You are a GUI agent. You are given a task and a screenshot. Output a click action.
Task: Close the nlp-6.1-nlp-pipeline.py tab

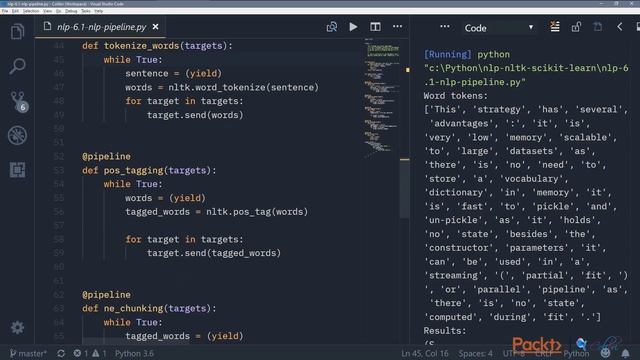click(156, 27)
